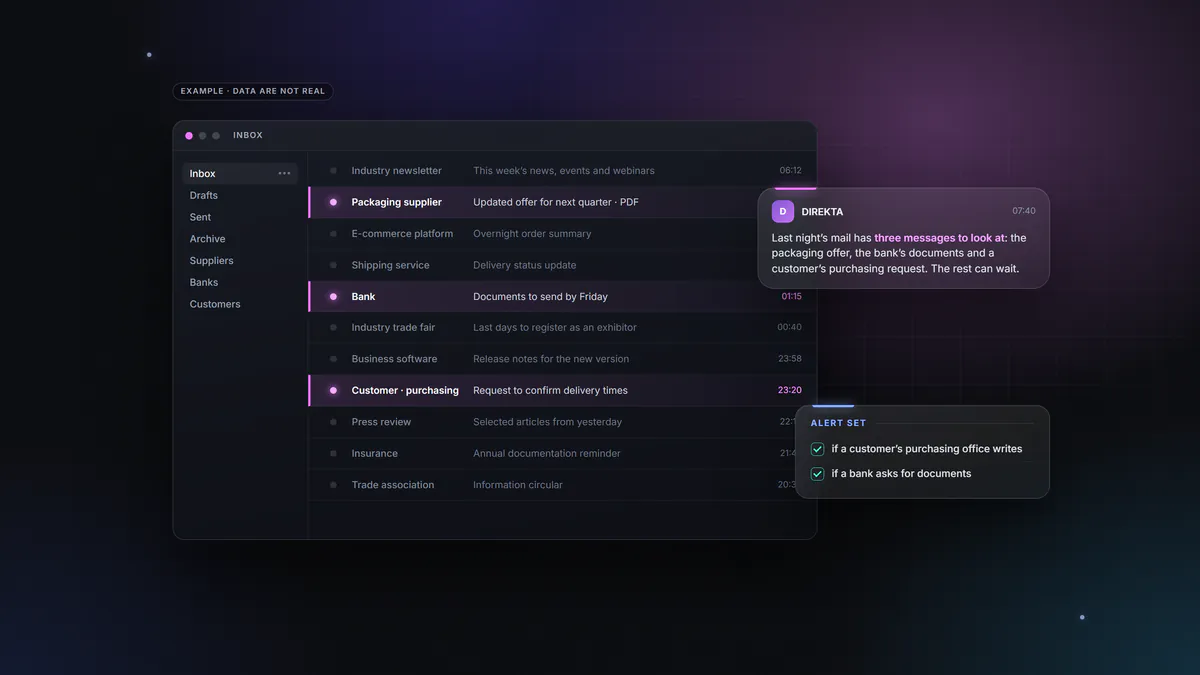Open "Documents to send by Friday" message
1200x675 pixels.
coord(562,297)
